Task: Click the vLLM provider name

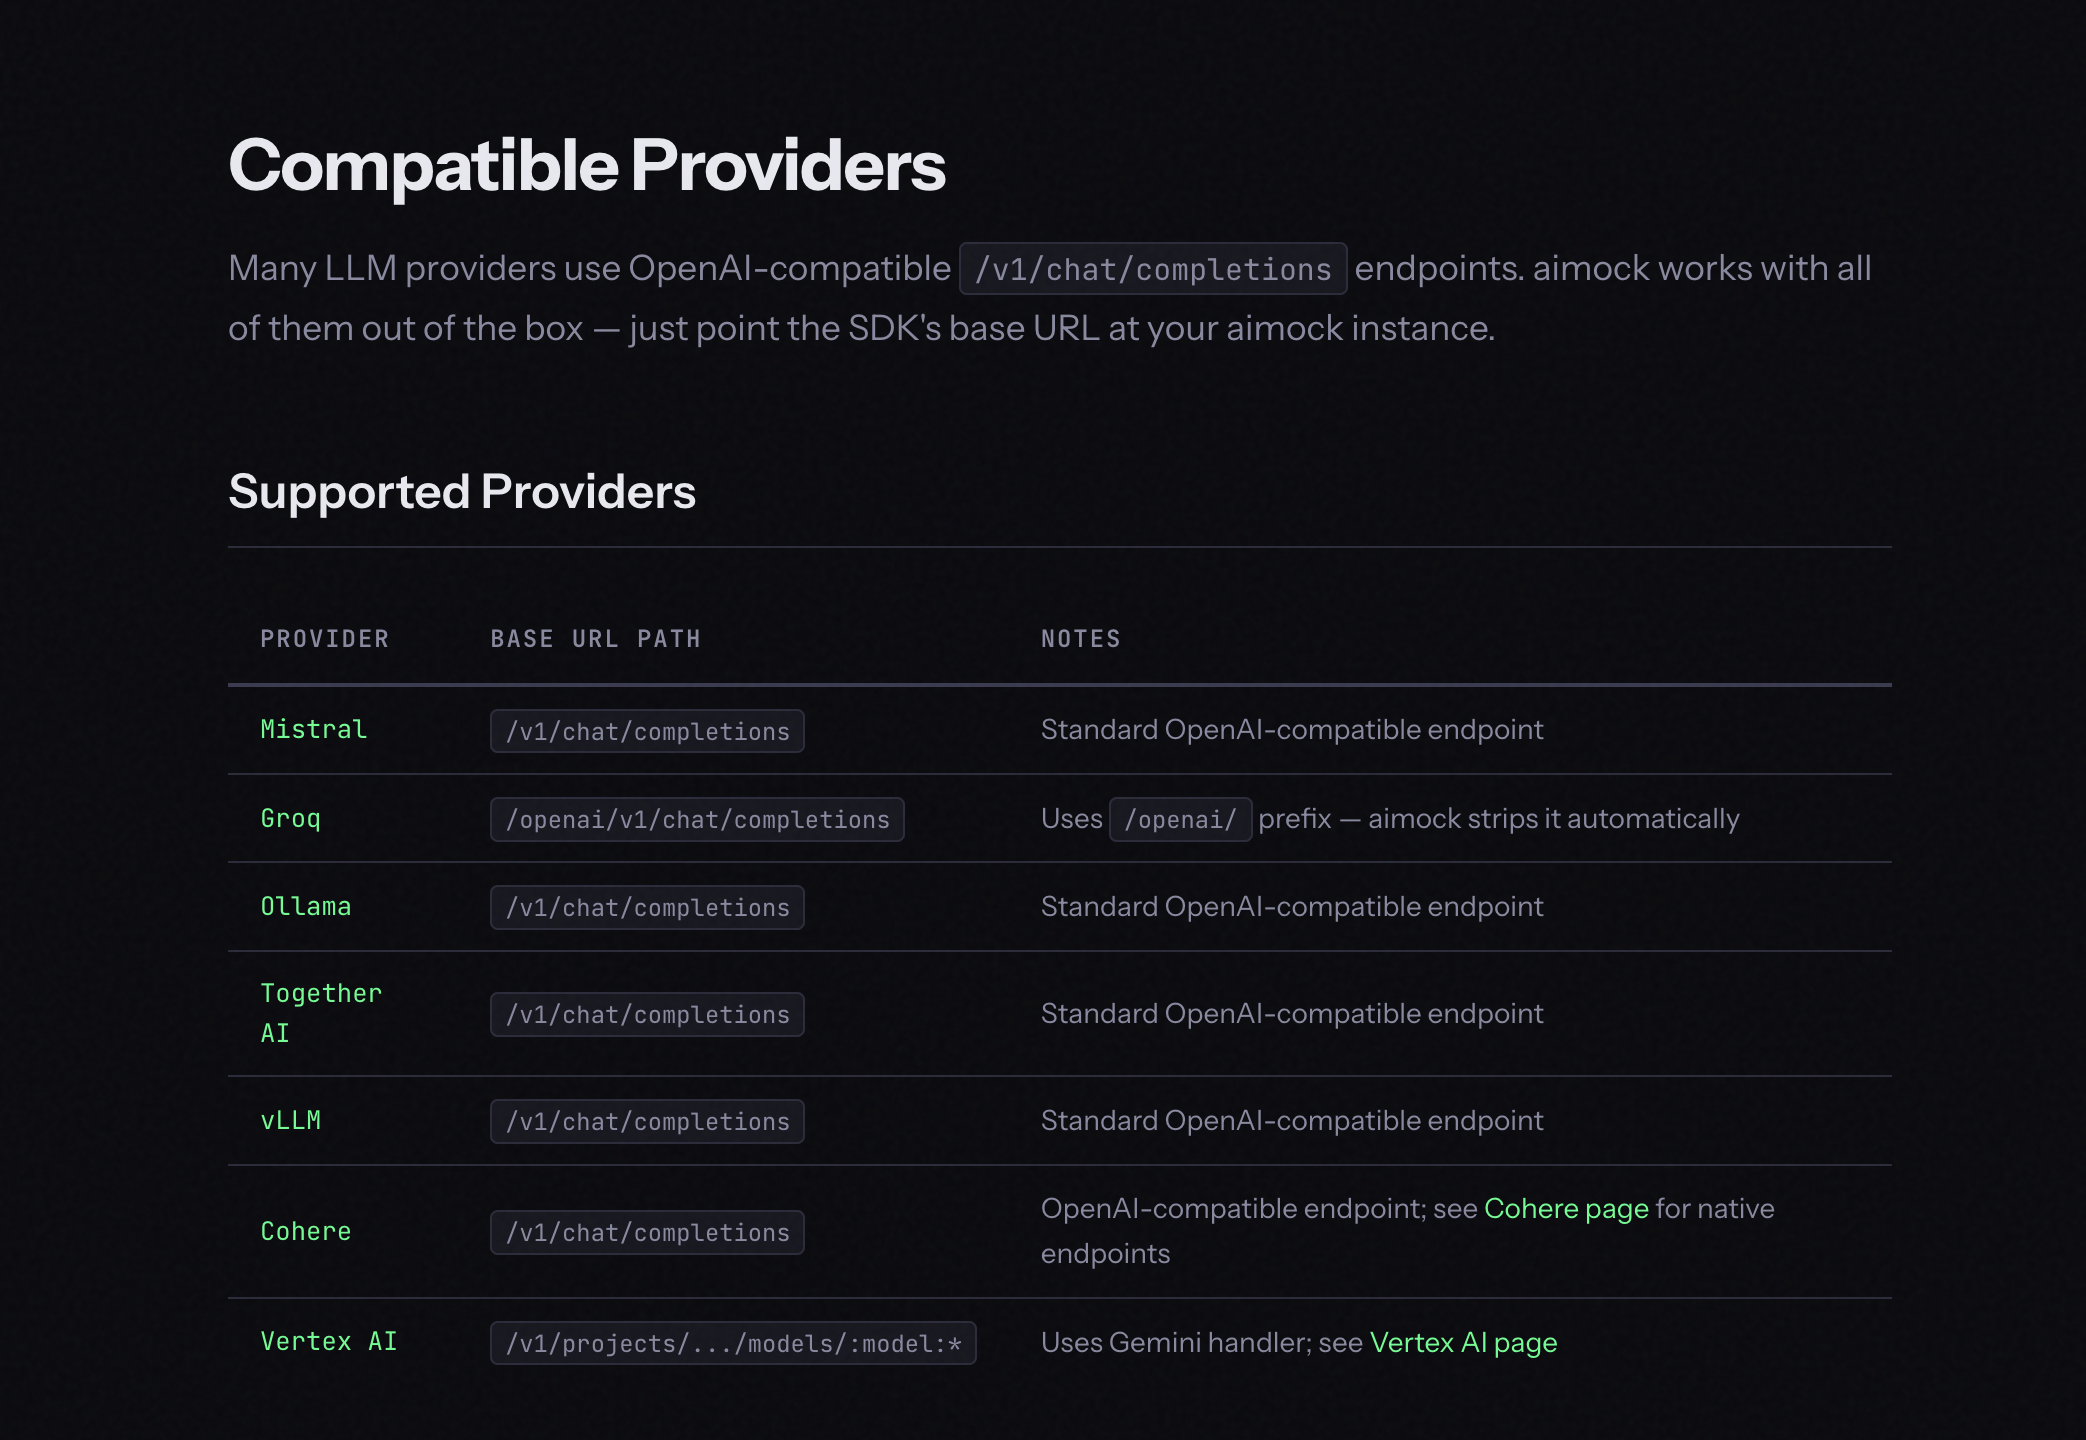Action: coord(290,1120)
